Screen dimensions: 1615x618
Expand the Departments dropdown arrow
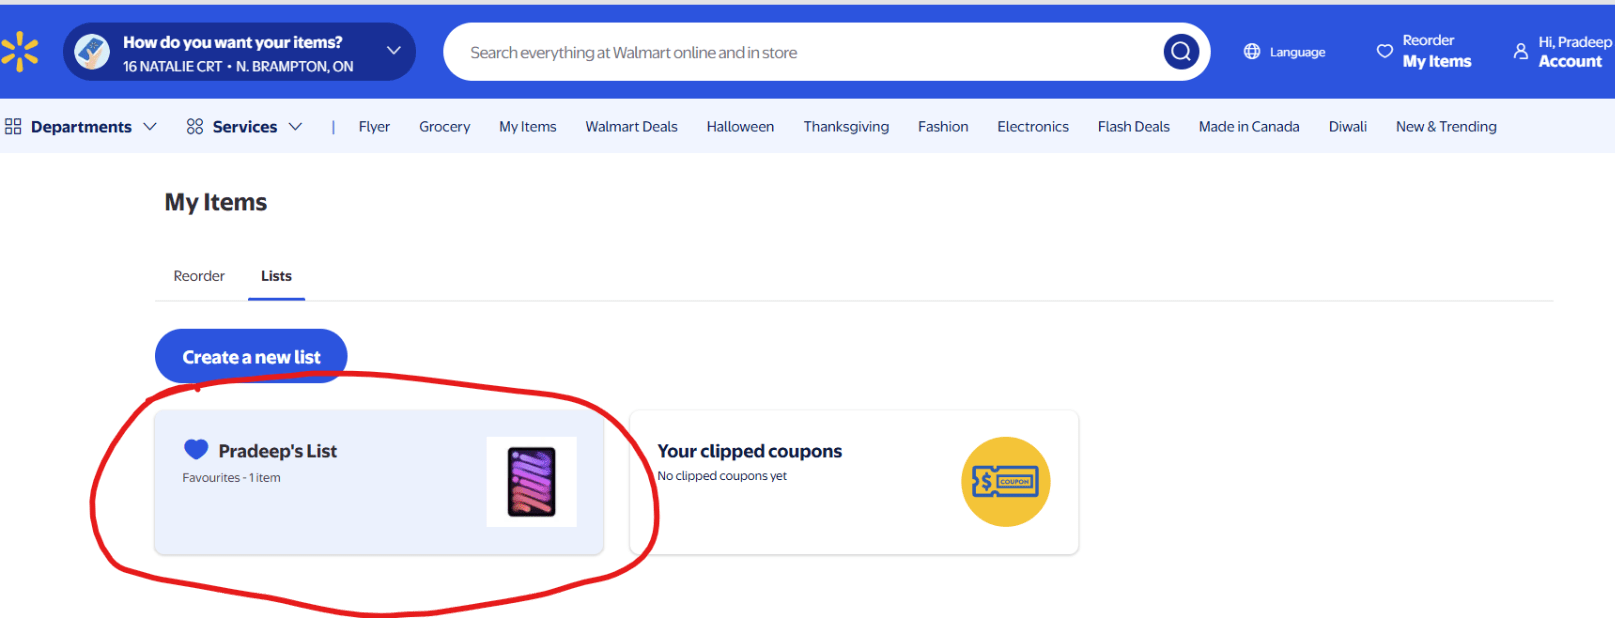click(x=150, y=127)
